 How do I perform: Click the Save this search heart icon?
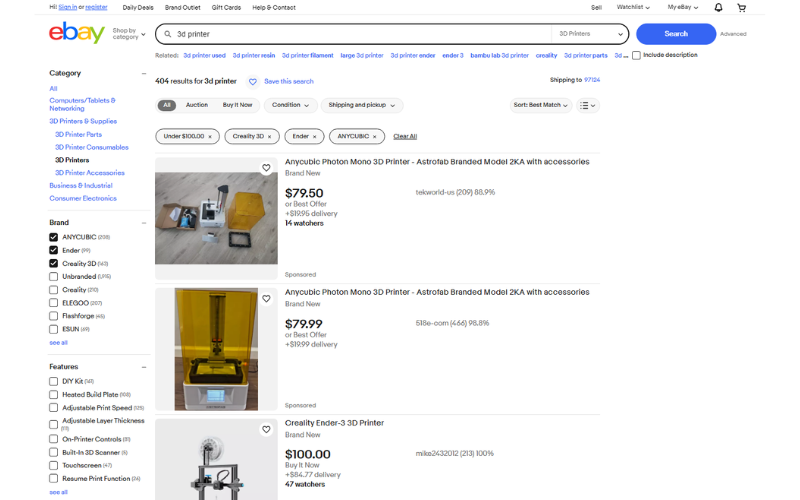click(x=253, y=82)
